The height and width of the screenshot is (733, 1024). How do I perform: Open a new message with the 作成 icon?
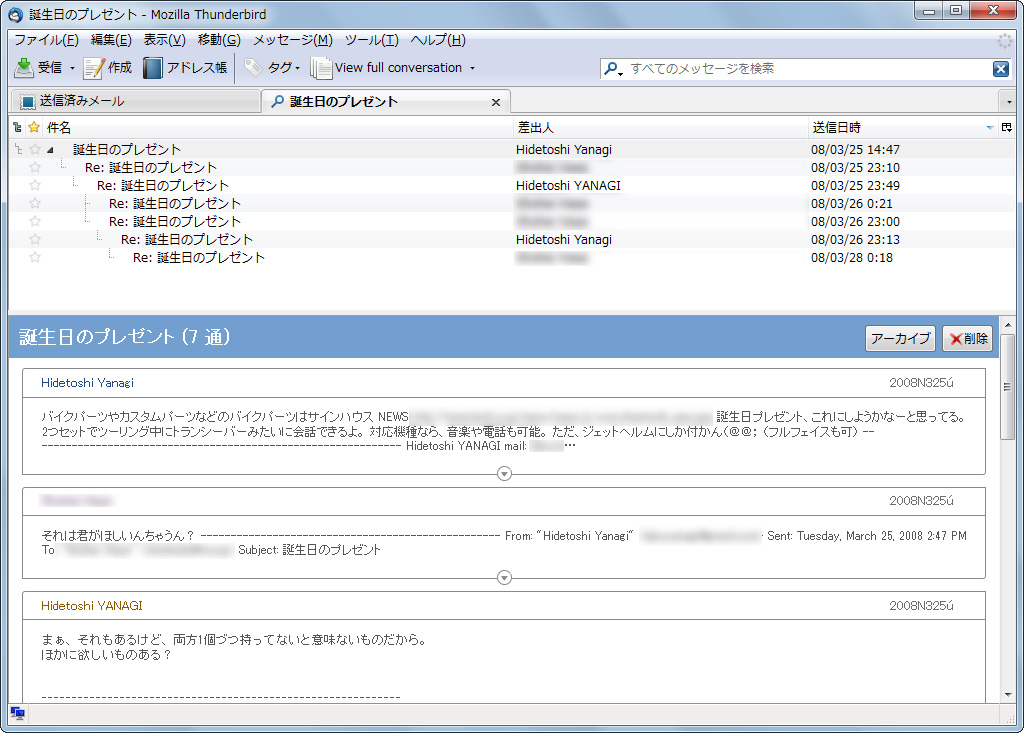[x=96, y=68]
